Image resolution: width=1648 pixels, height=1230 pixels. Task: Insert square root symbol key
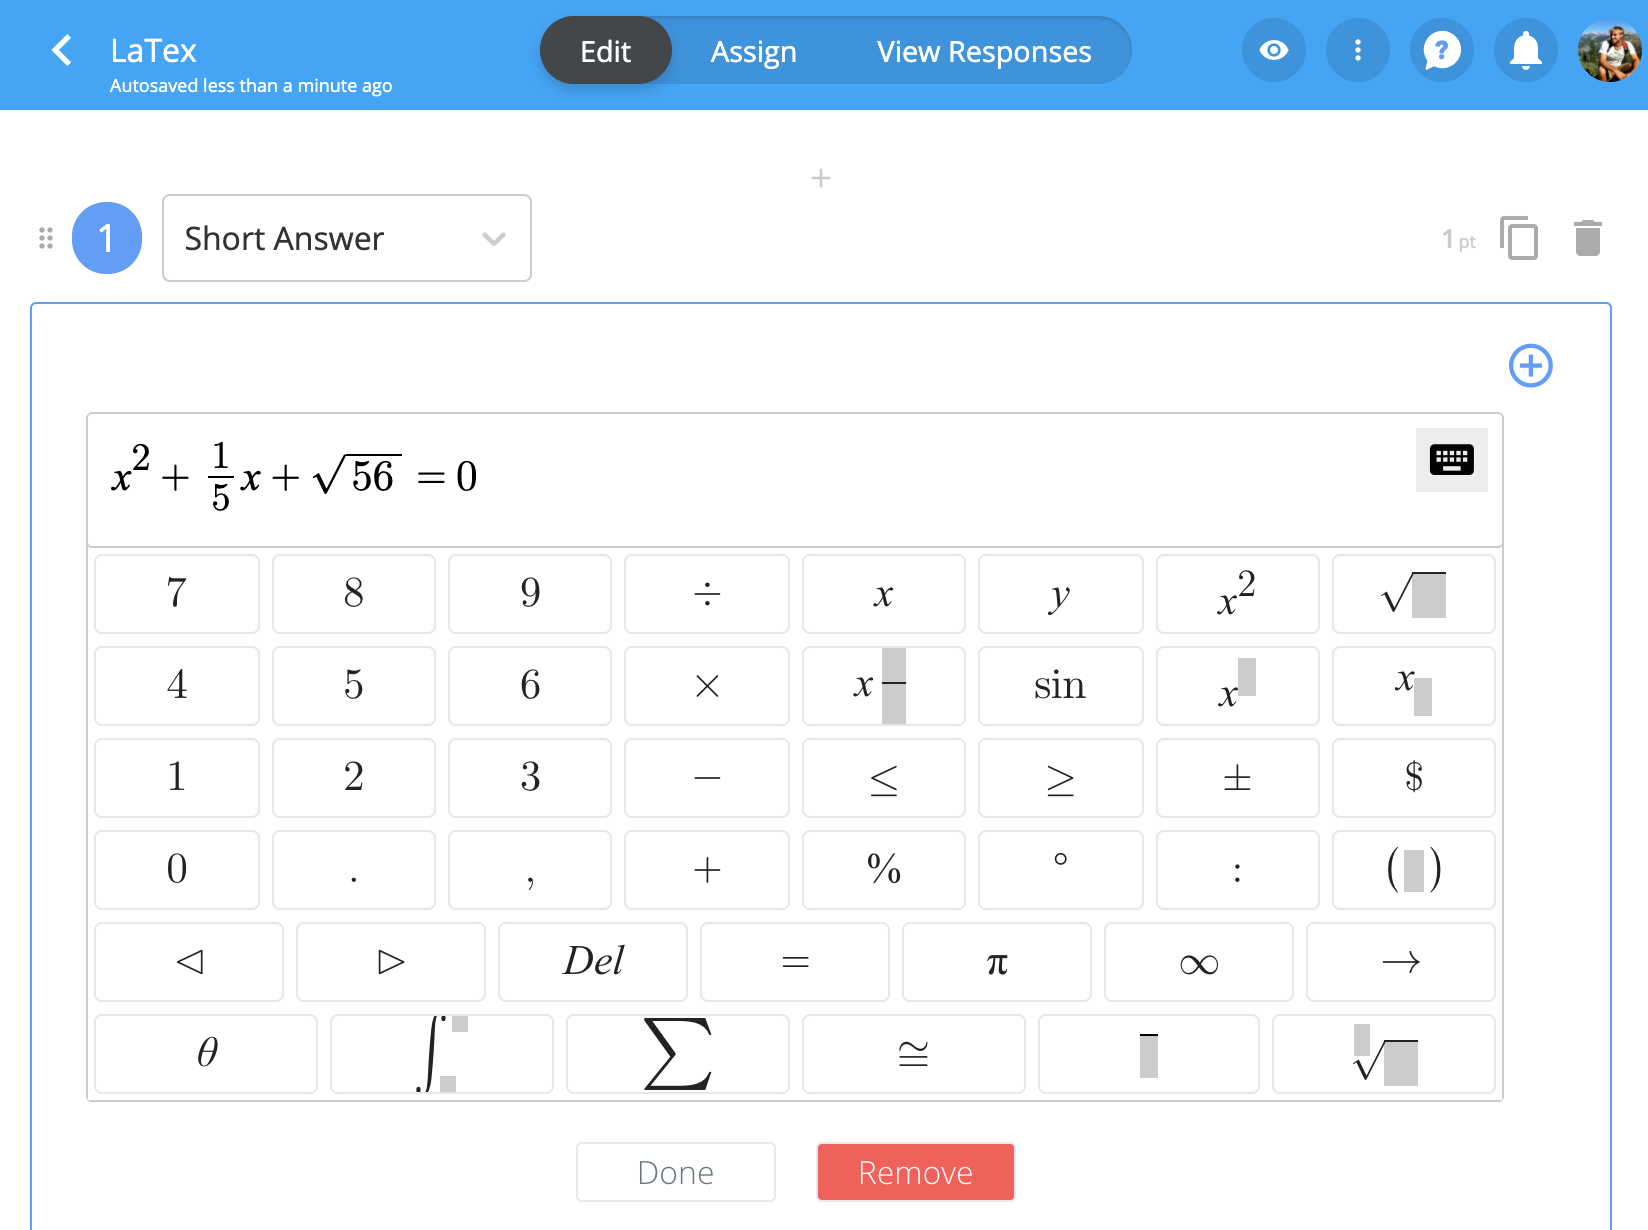(1413, 594)
